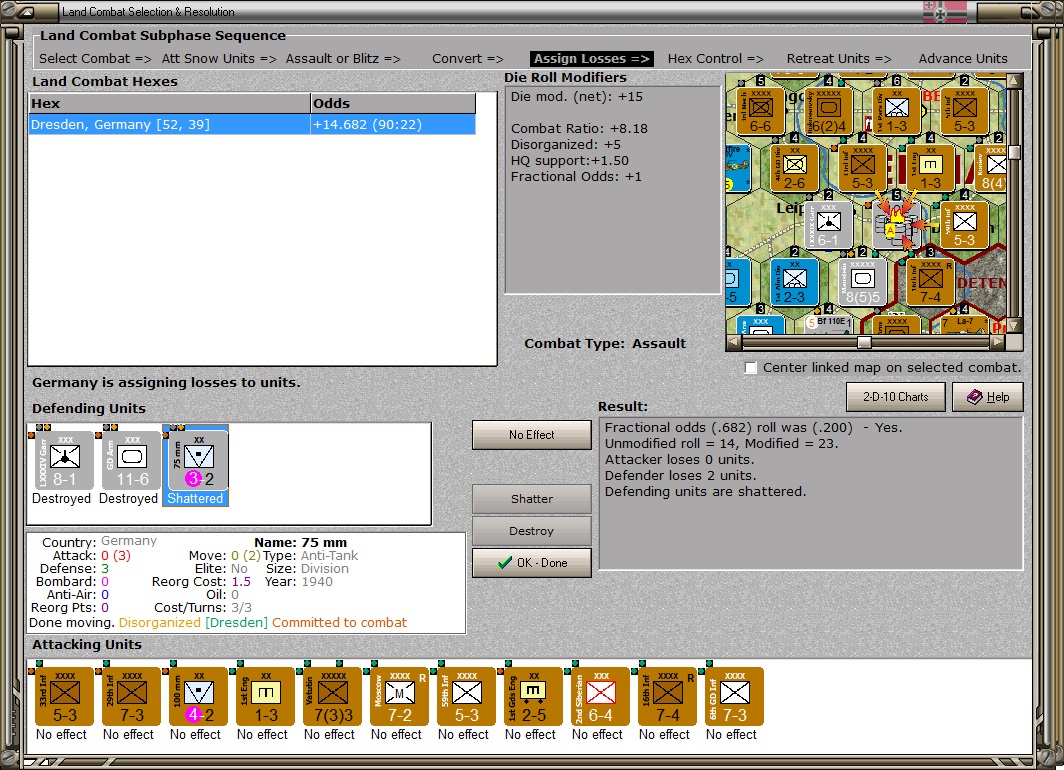Click the 7-4 infantry counter on map
The image size is (1064, 770).
930,282
